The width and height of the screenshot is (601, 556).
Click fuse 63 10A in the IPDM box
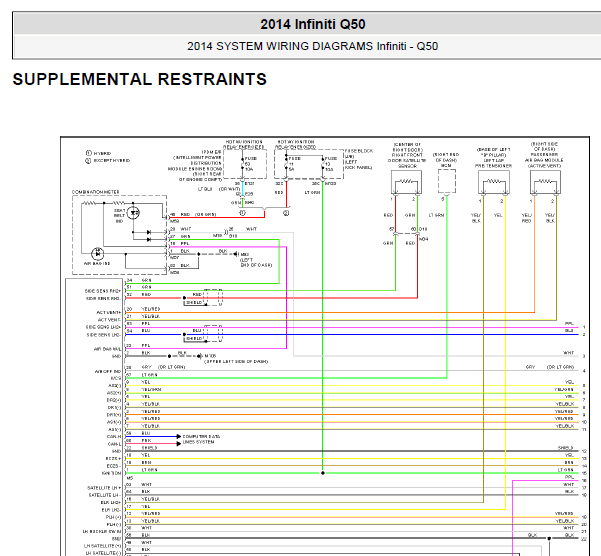pyautogui.click(x=249, y=164)
